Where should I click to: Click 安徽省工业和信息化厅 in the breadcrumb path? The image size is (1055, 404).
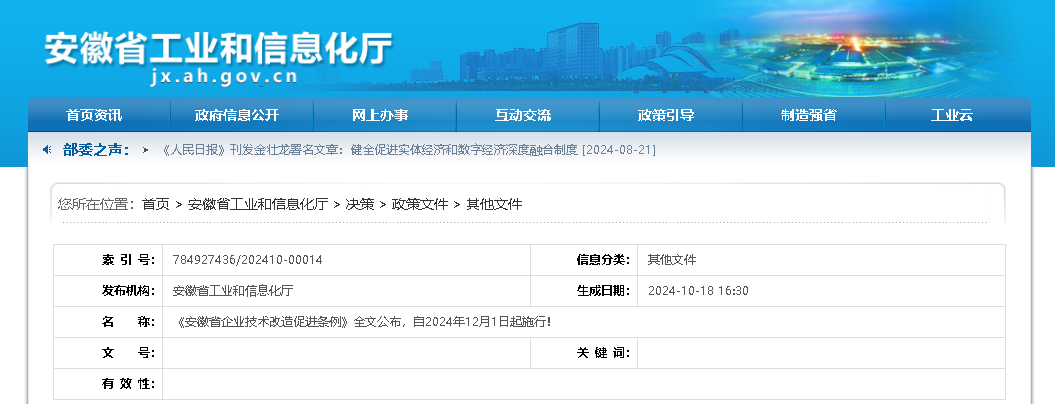(258, 204)
